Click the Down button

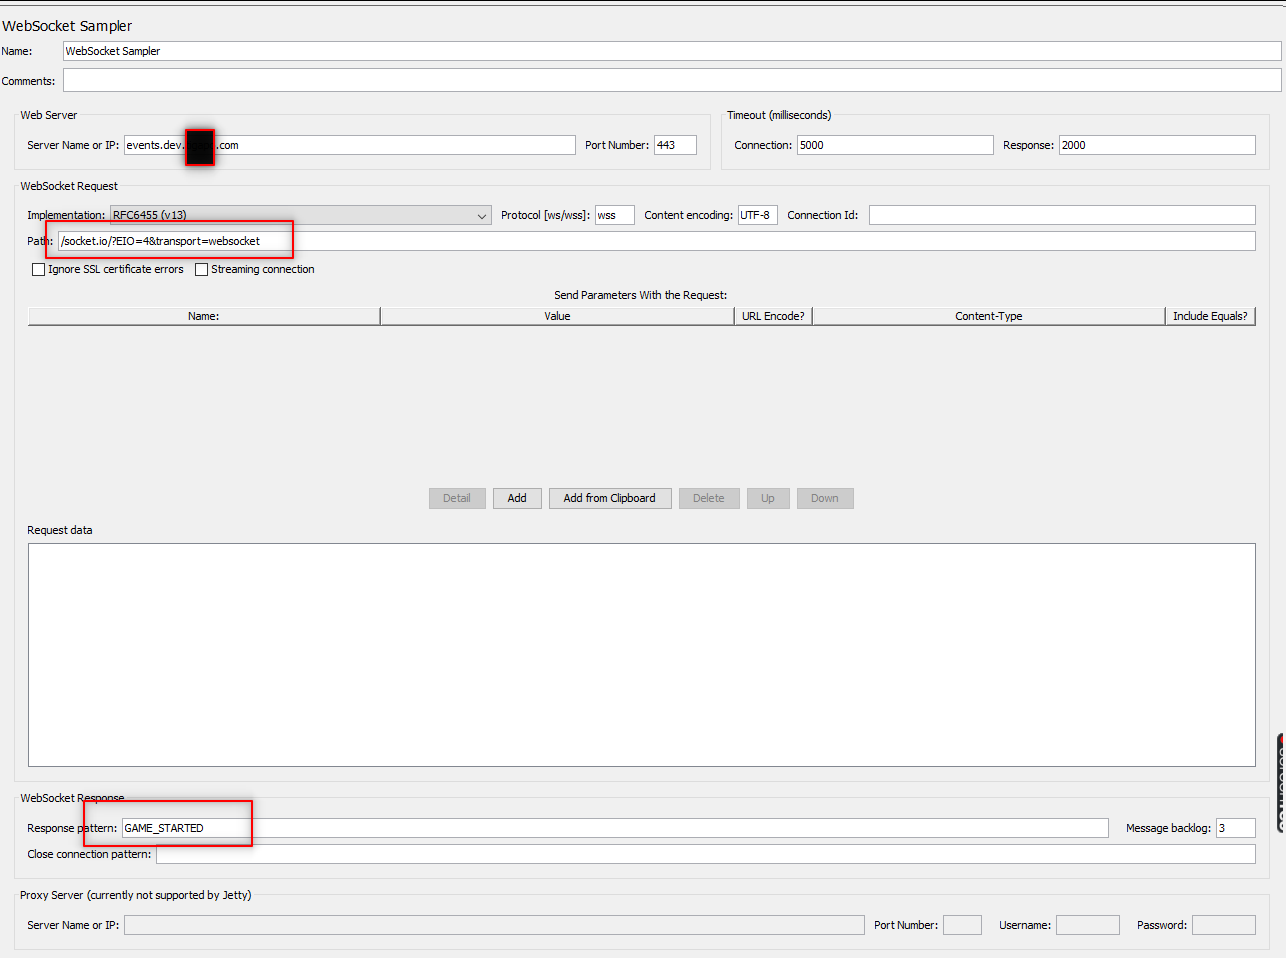(825, 498)
